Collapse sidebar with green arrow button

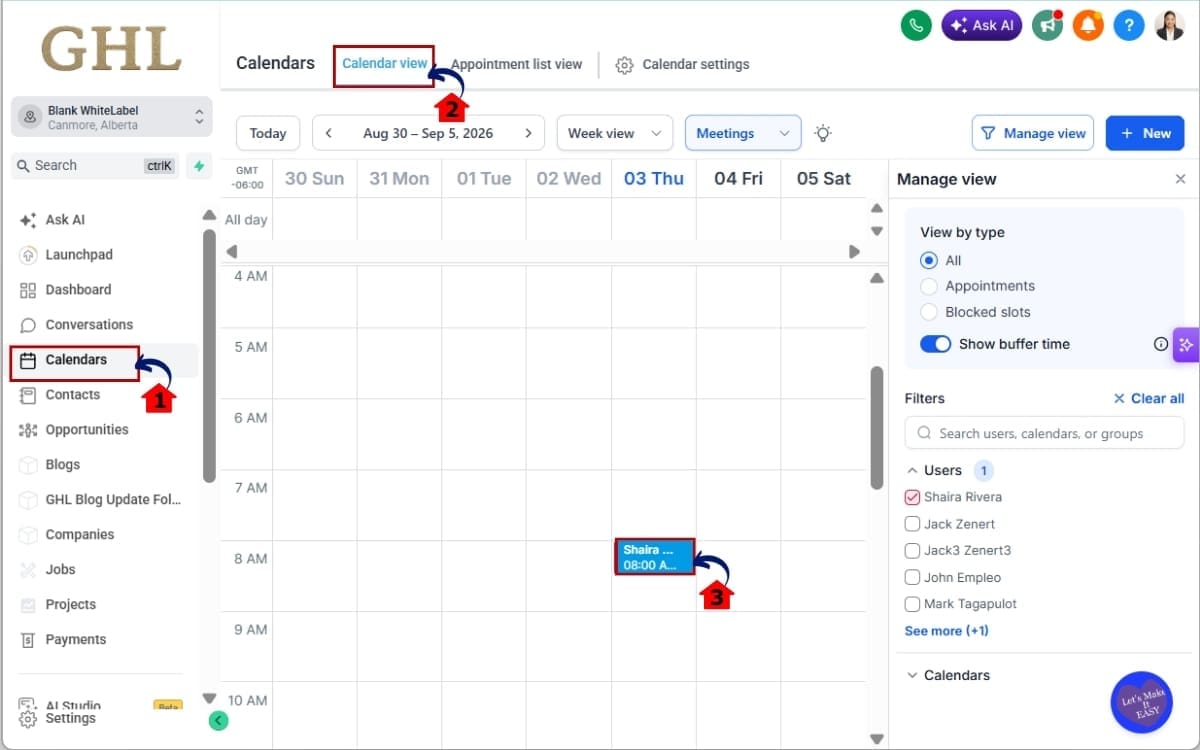219,720
